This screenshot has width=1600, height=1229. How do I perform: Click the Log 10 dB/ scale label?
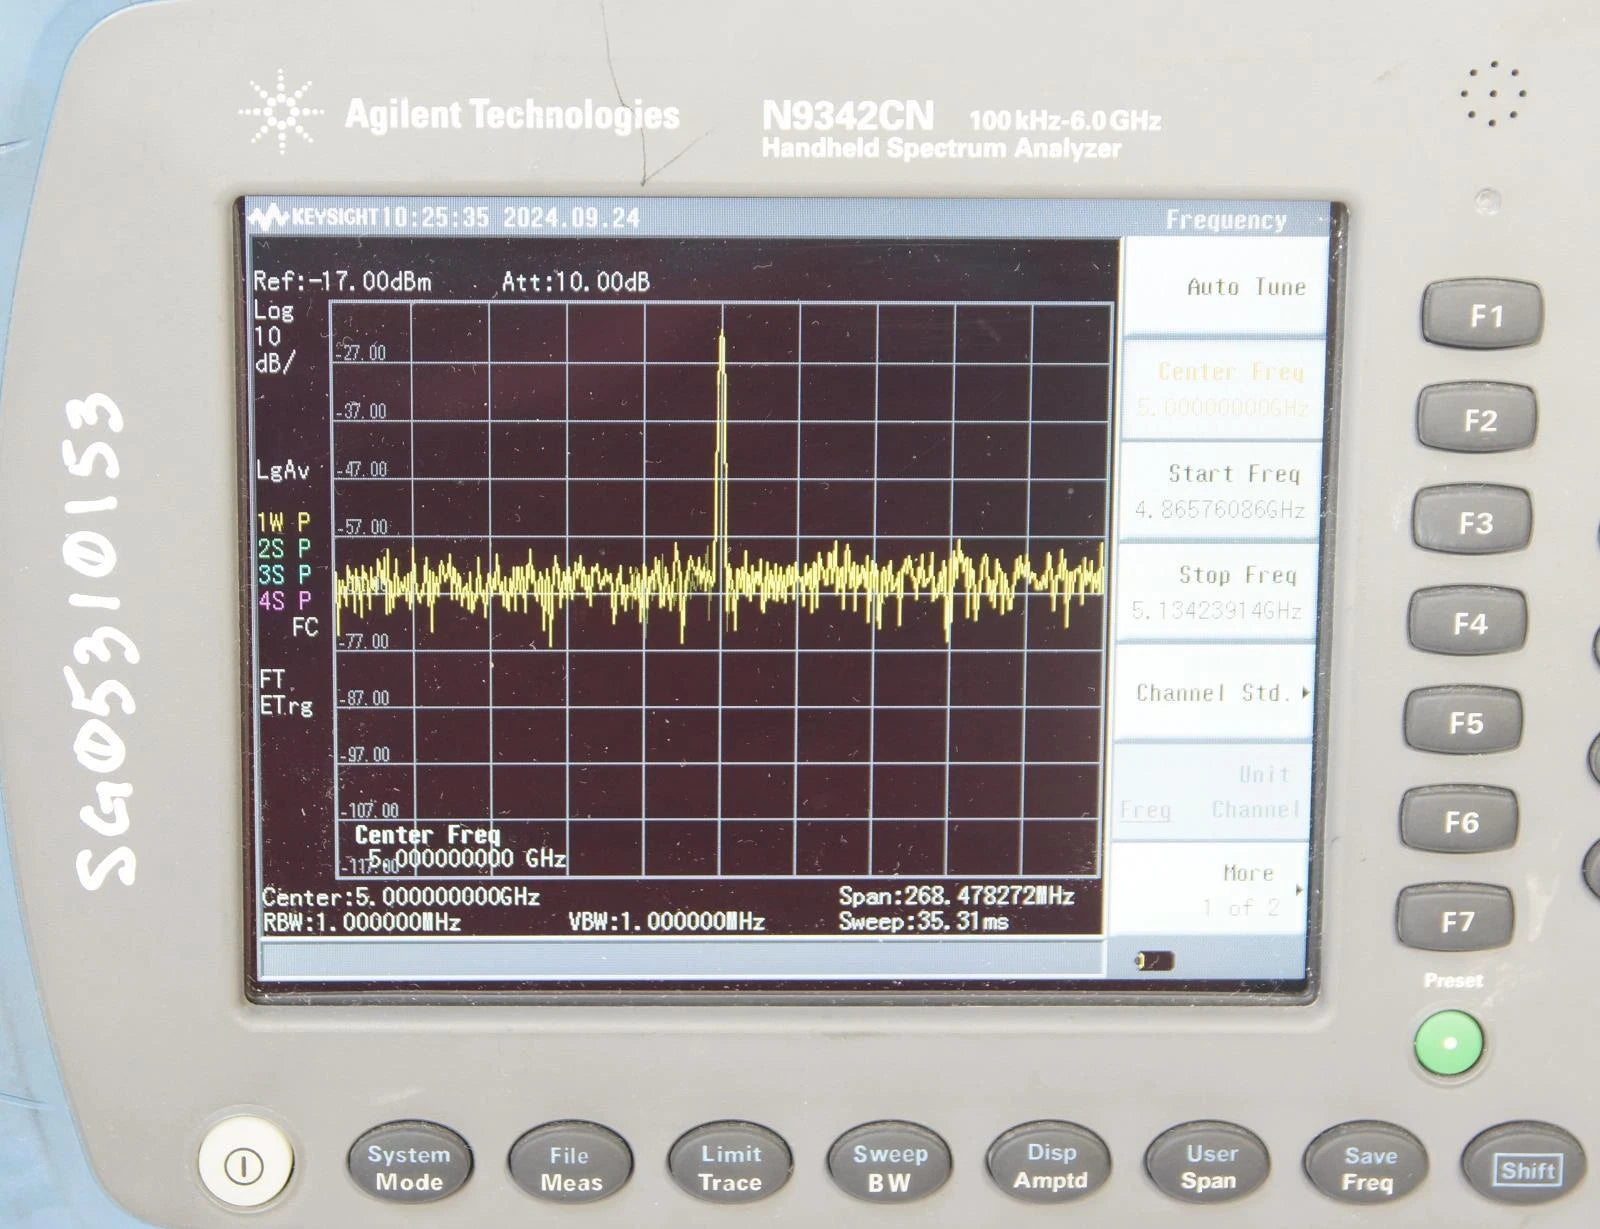click(275, 336)
